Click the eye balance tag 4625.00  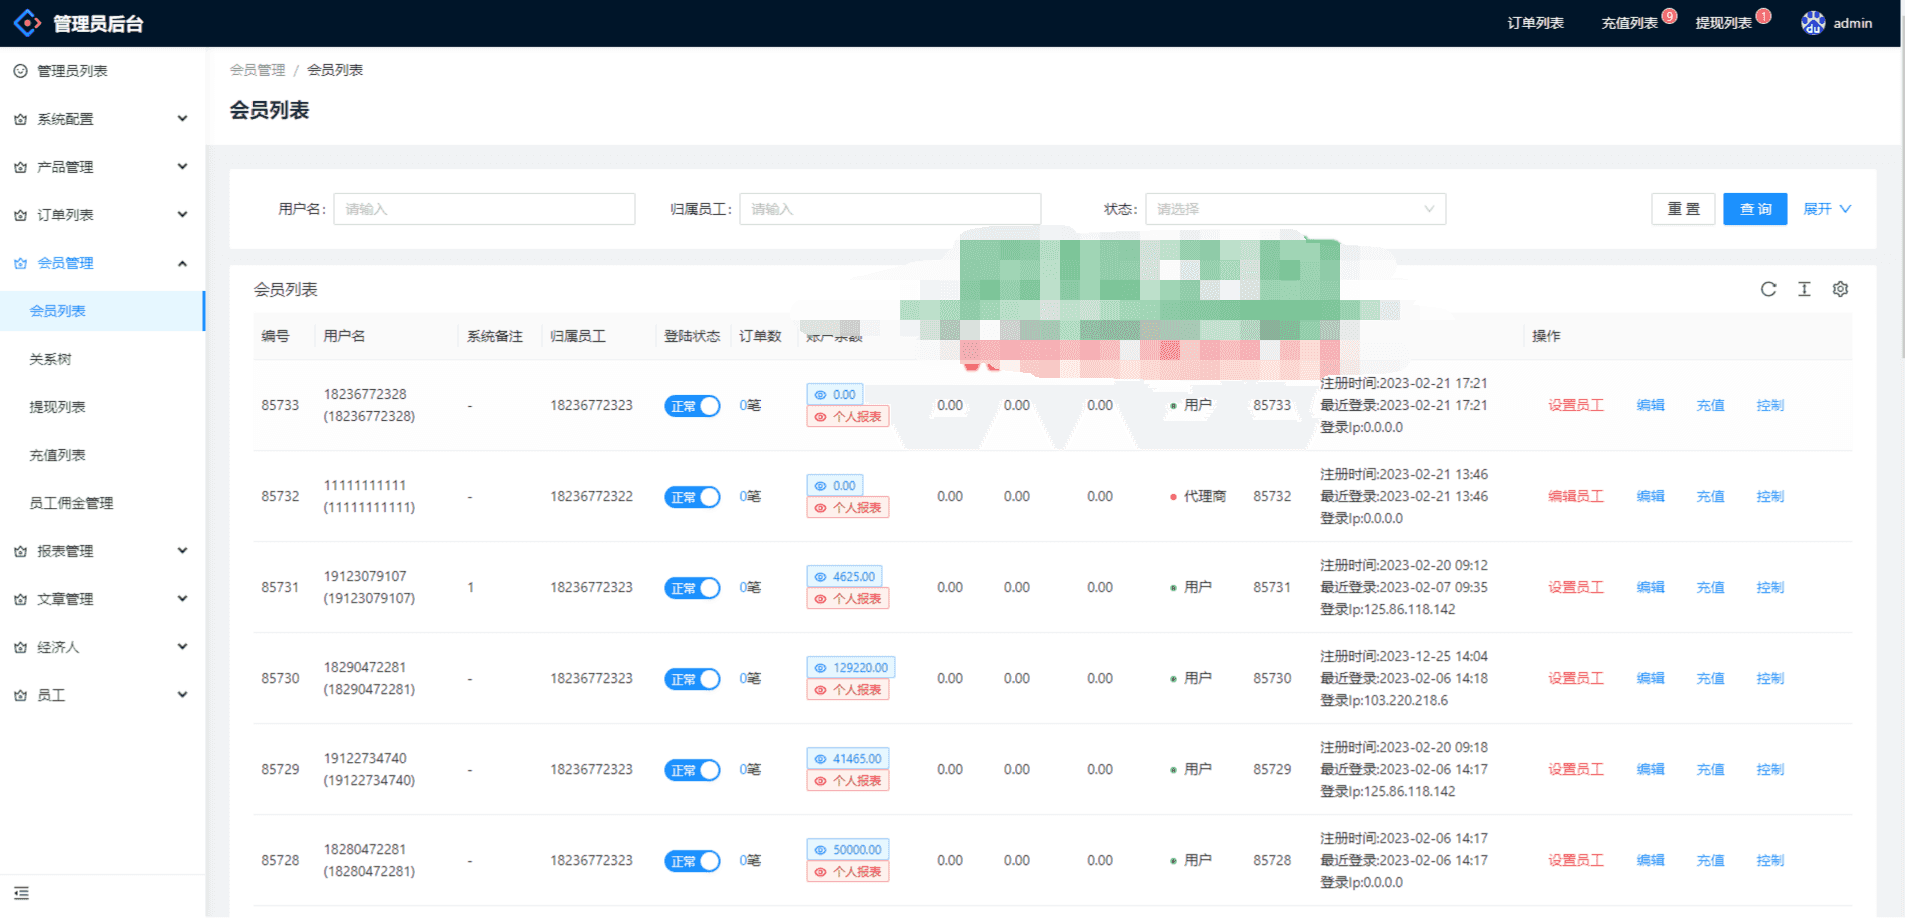pos(845,577)
